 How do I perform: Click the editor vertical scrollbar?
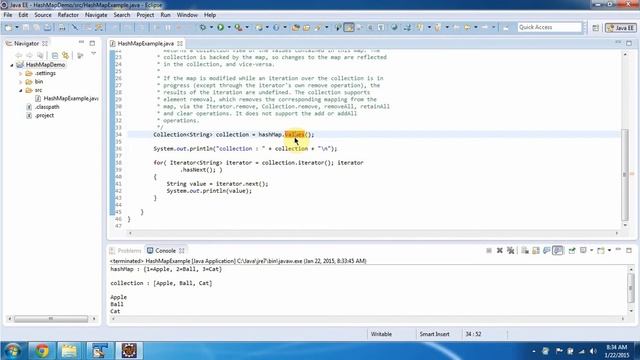(x=624, y=175)
